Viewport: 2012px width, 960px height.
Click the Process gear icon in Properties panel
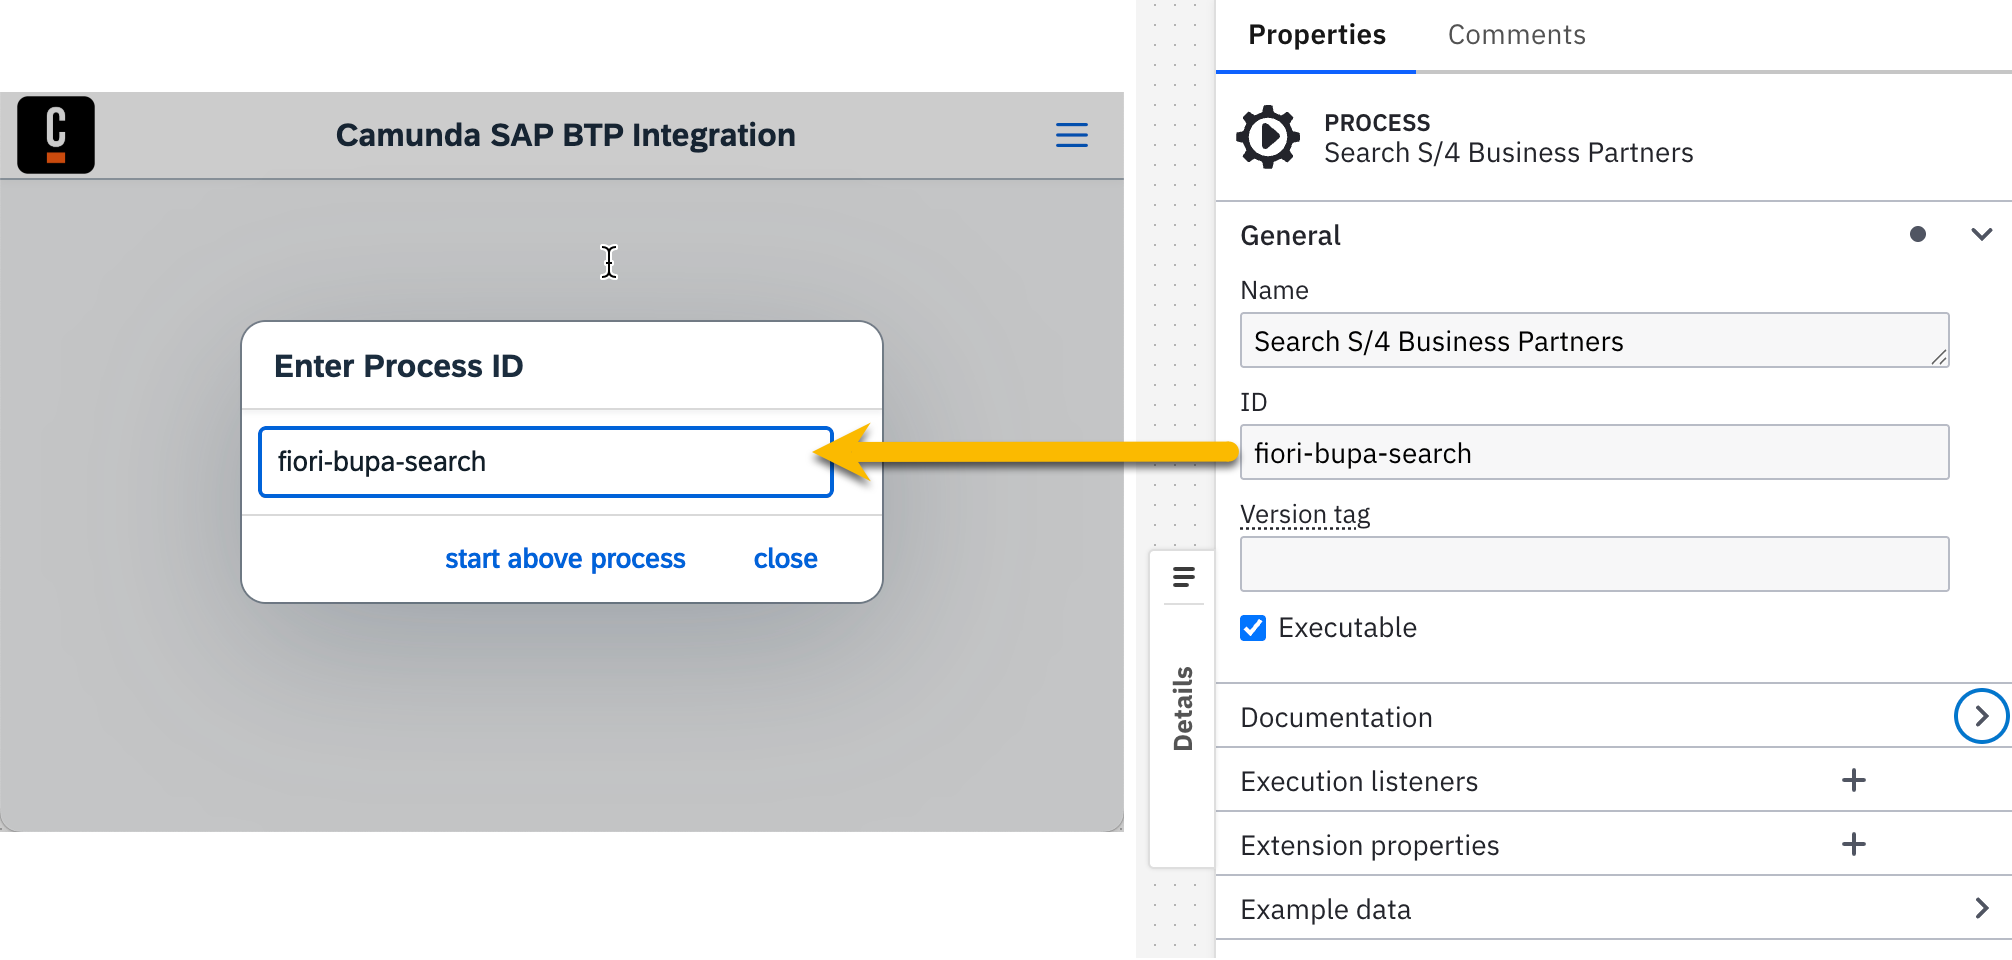[x=1267, y=138]
